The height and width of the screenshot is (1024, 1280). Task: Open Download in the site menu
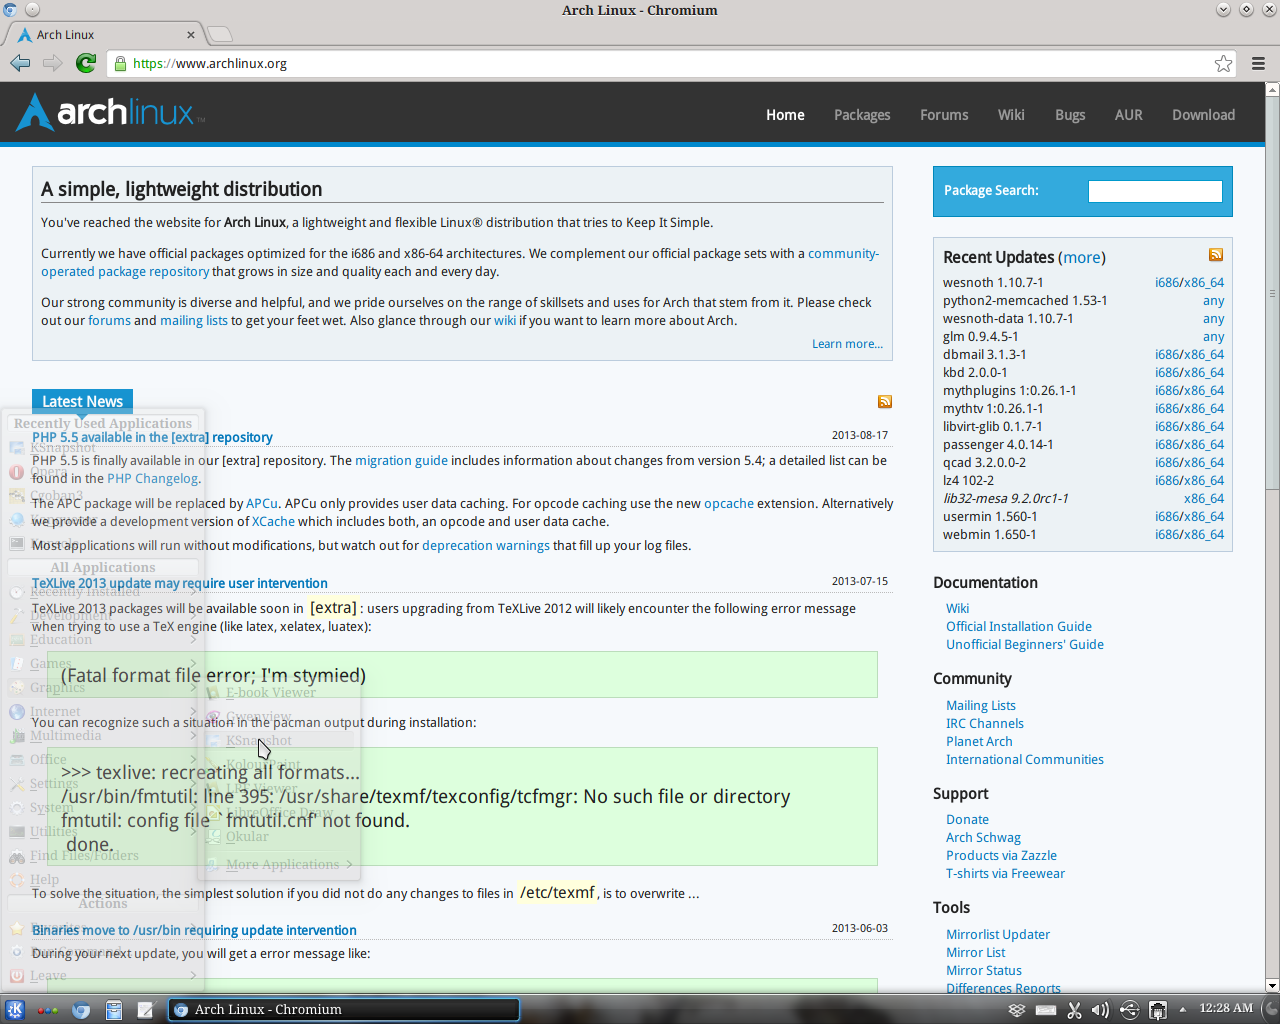click(x=1203, y=115)
